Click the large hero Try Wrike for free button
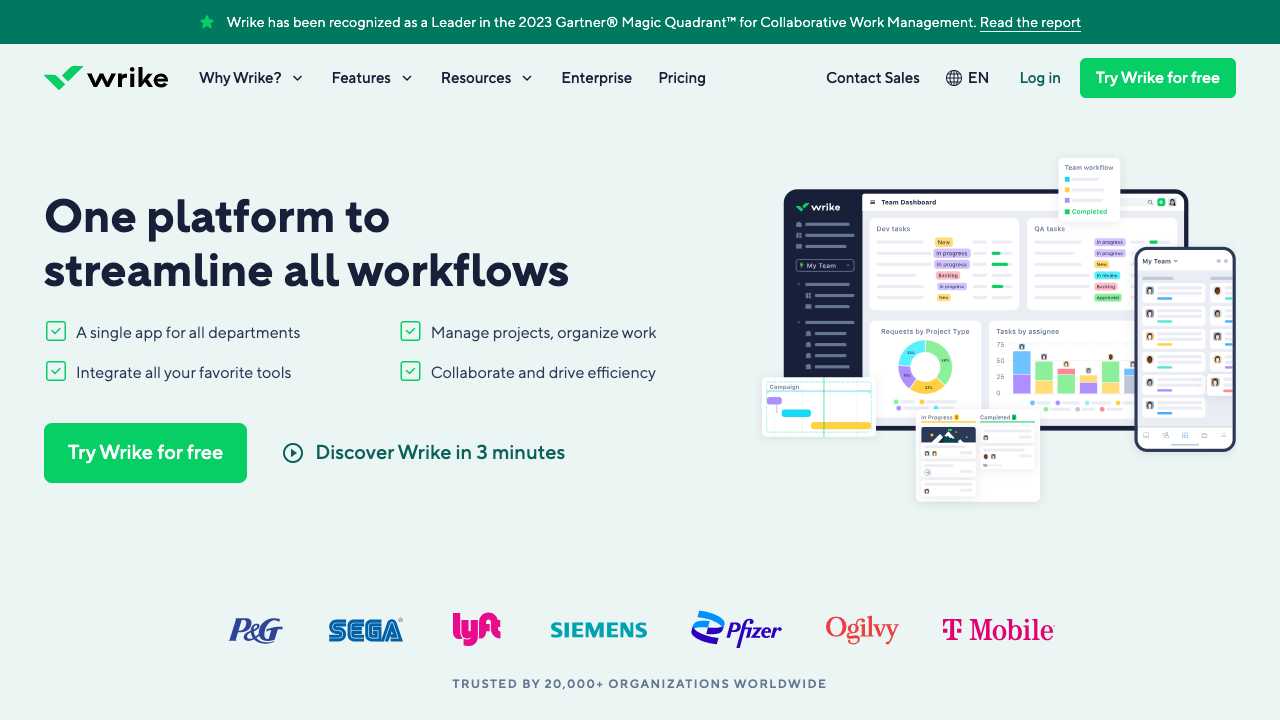The width and height of the screenshot is (1280, 720). [x=145, y=453]
